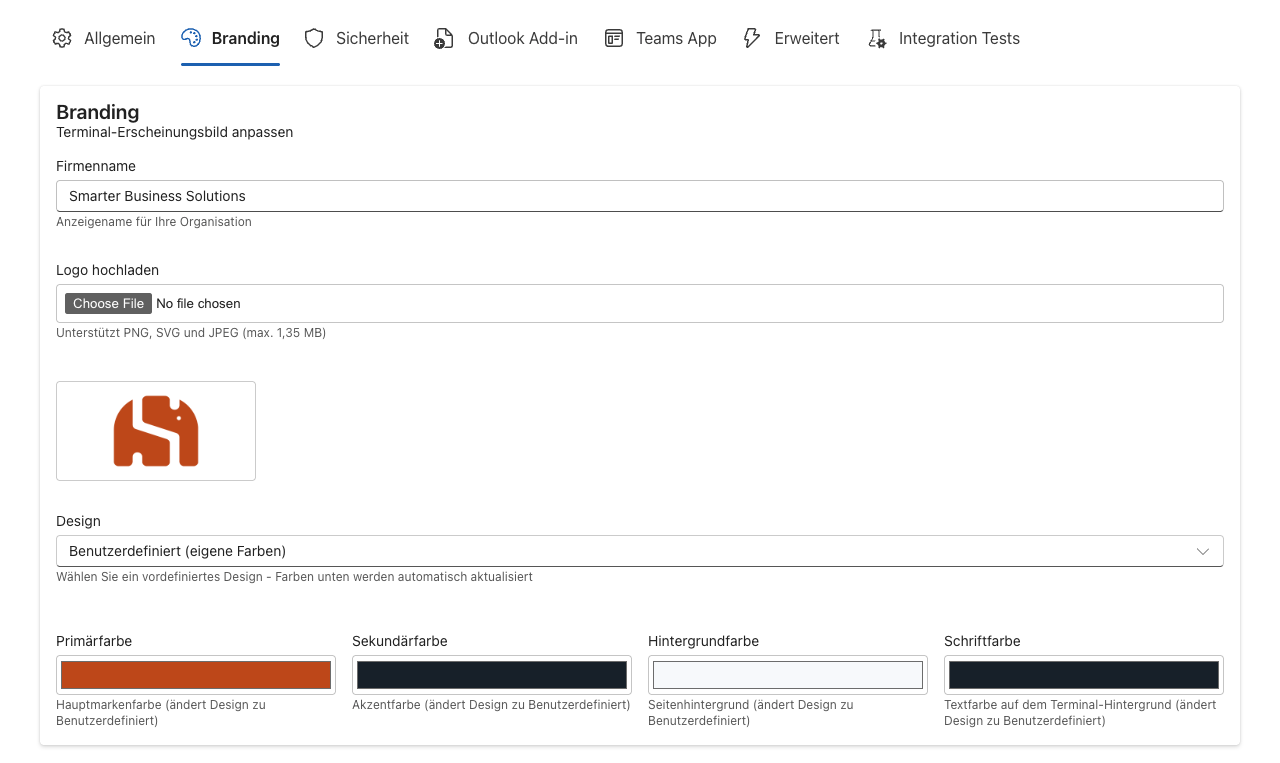Click the "Firmenname" label
1280x763 pixels.
[x=96, y=166]
